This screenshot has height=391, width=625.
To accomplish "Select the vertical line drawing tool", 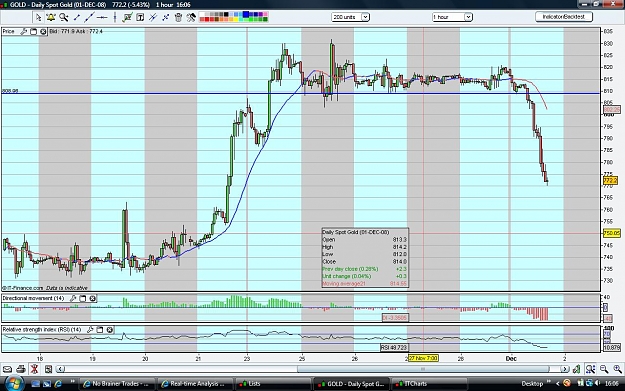I will [115, 17].
